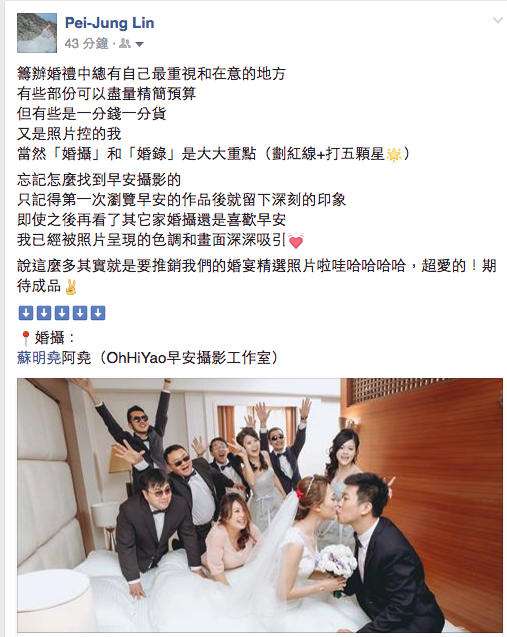507x637 pixels.
Task: Open the tagged 蘇明堯 profile link
Action: (39, 358)
